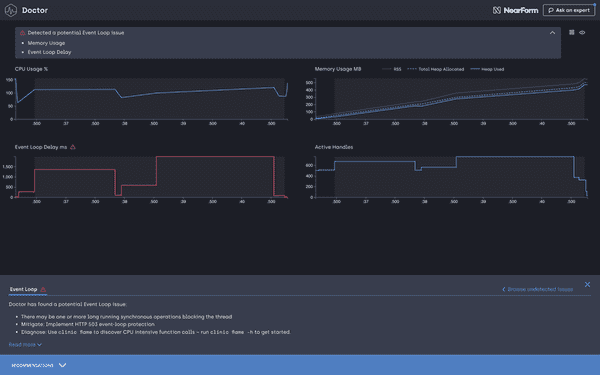Select the Event Loop tab
This screenshot has width=600, height=375.
28,289
